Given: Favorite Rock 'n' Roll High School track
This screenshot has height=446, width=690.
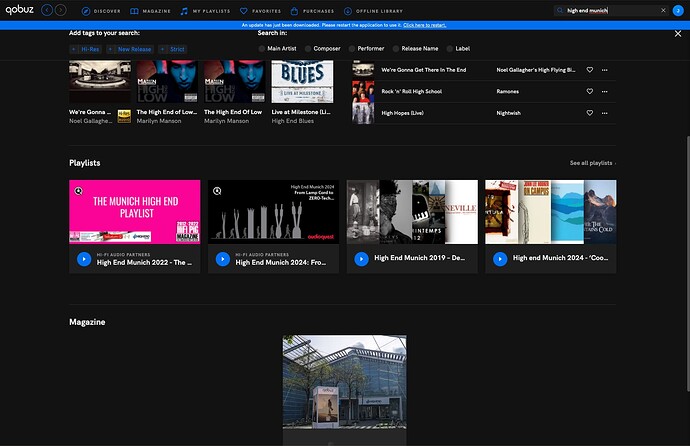Looking at the screenshot, I should (x=590, y=91).
